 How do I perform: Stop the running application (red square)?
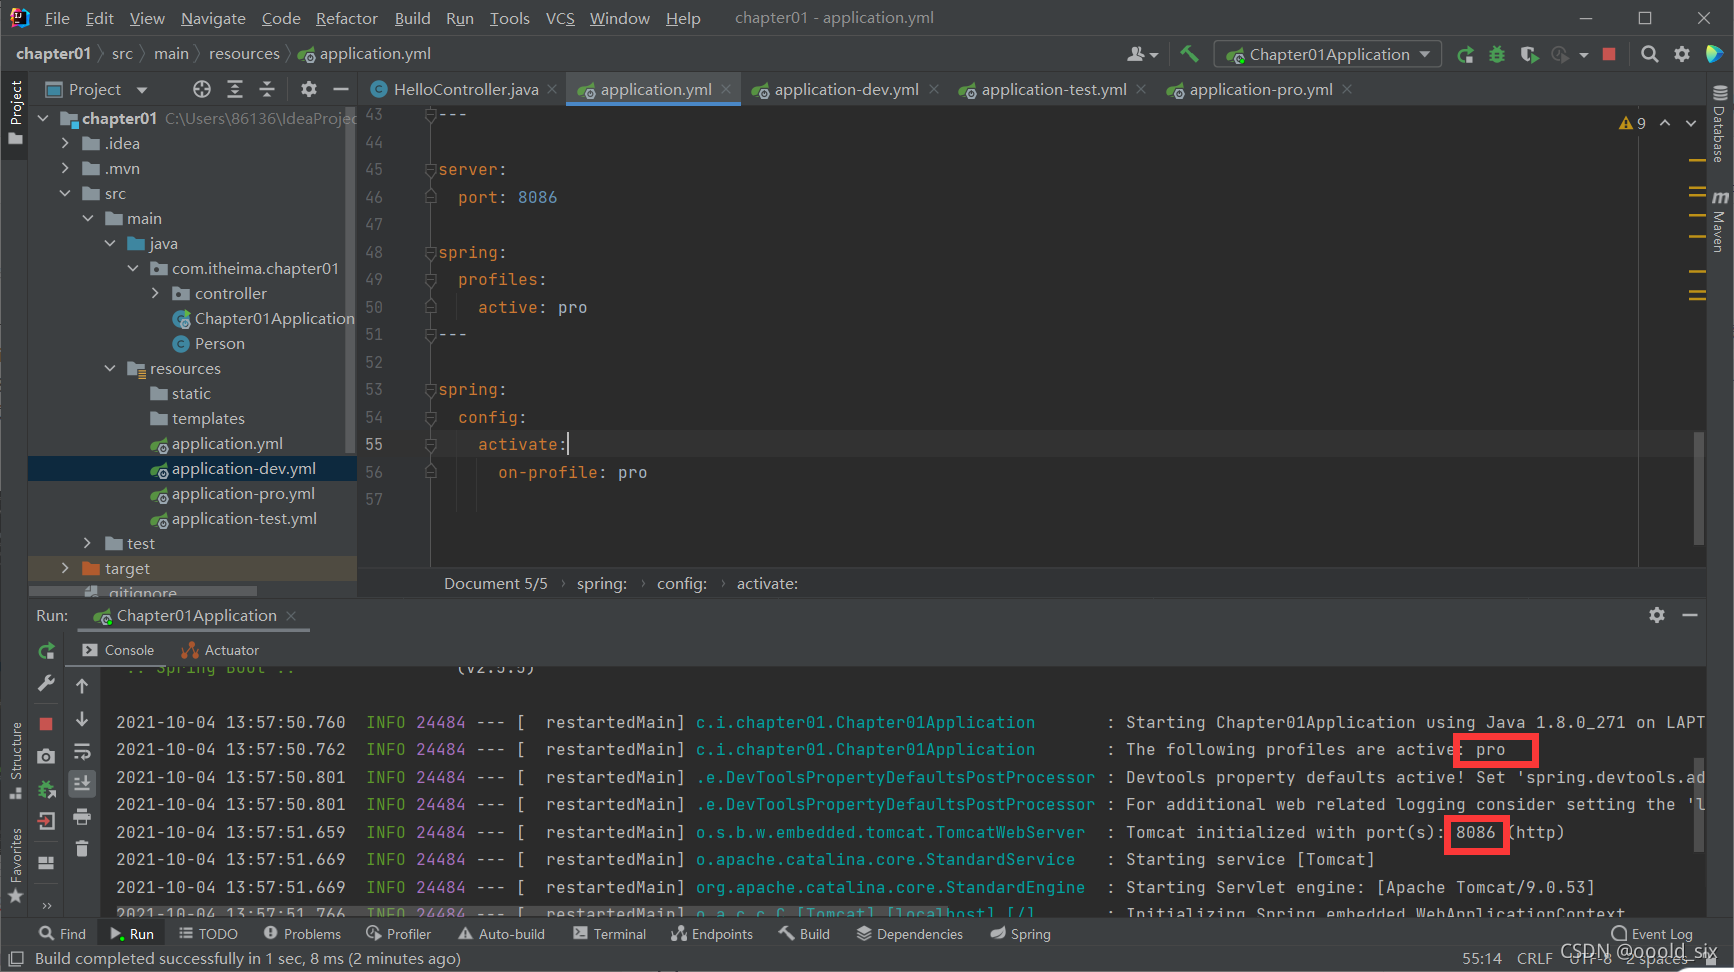coord(1609,54)
